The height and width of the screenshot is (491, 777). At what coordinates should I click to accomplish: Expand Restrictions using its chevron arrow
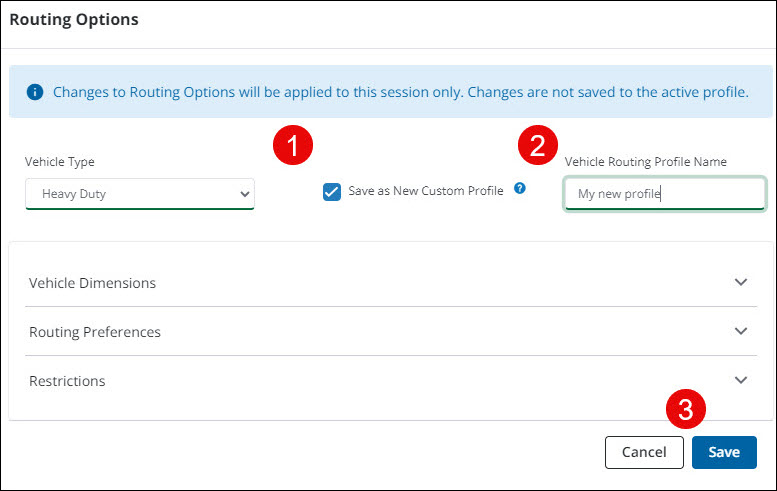740,380
